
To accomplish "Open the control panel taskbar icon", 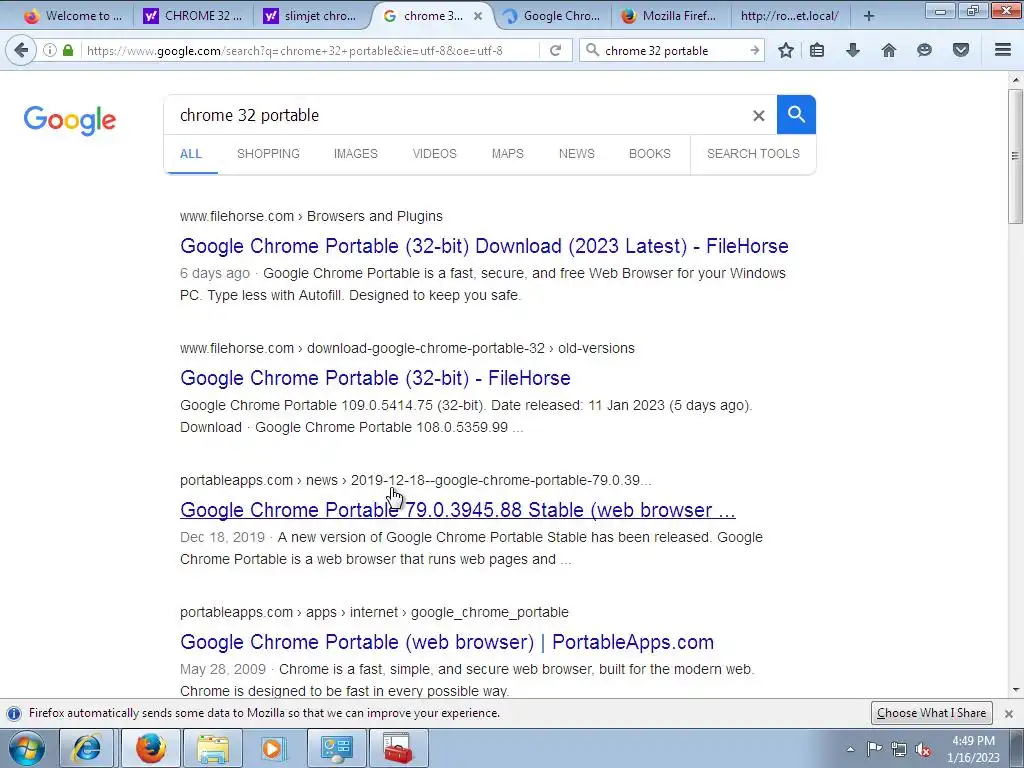I will (x=336, y=748).
